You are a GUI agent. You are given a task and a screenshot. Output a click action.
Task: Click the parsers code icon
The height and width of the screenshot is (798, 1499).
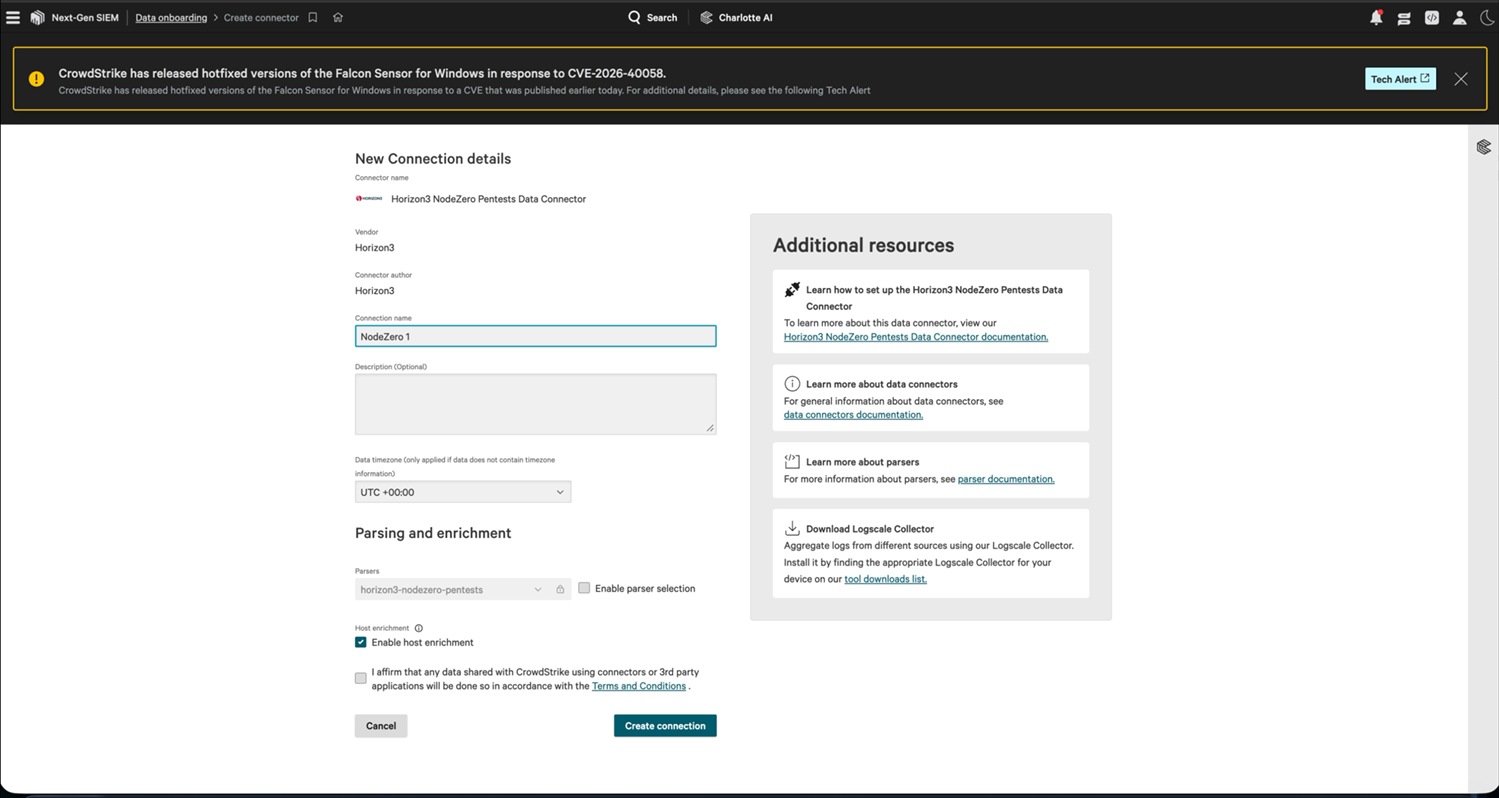[792, 462]
